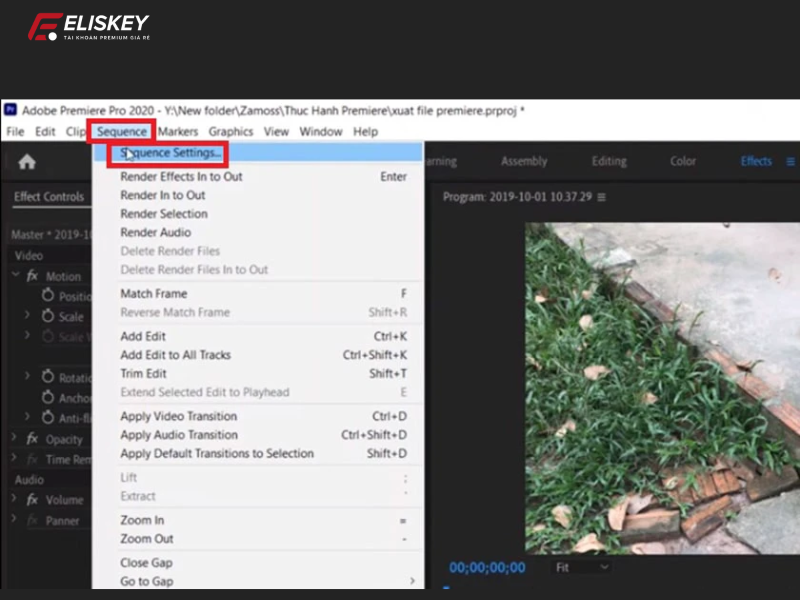Select Render Effects In to Out
Viewport: 800px width, 600px height.
click(x=181, y=177)
